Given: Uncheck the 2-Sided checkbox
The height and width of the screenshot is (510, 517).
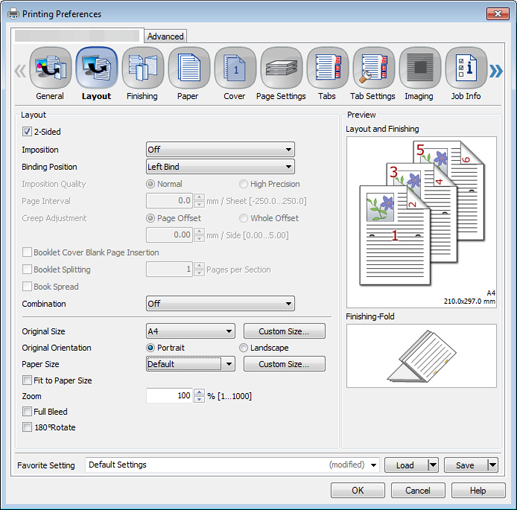Looking at the screenshot, I should click(x=27, y=131).
